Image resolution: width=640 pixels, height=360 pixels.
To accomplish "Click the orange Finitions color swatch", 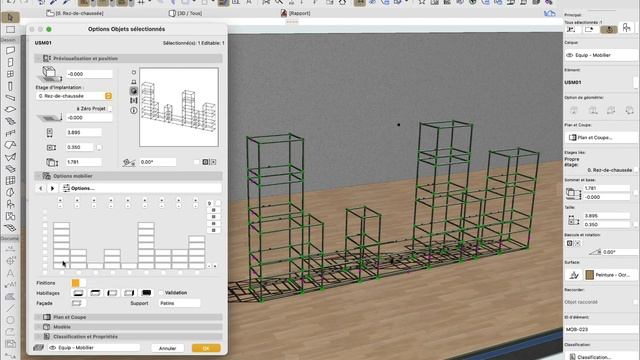I will point(76,283).
